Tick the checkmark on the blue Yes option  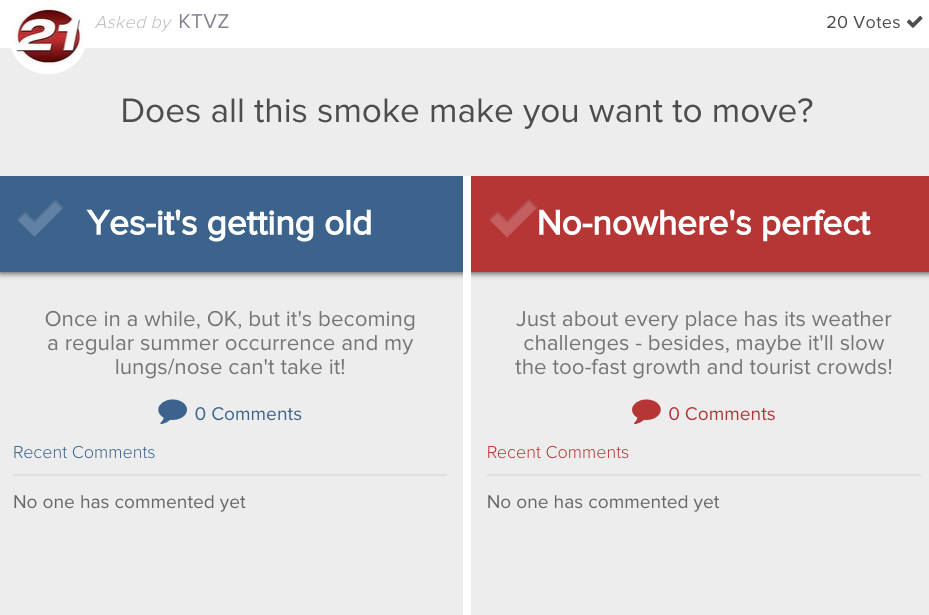click(x=40, y=219)
